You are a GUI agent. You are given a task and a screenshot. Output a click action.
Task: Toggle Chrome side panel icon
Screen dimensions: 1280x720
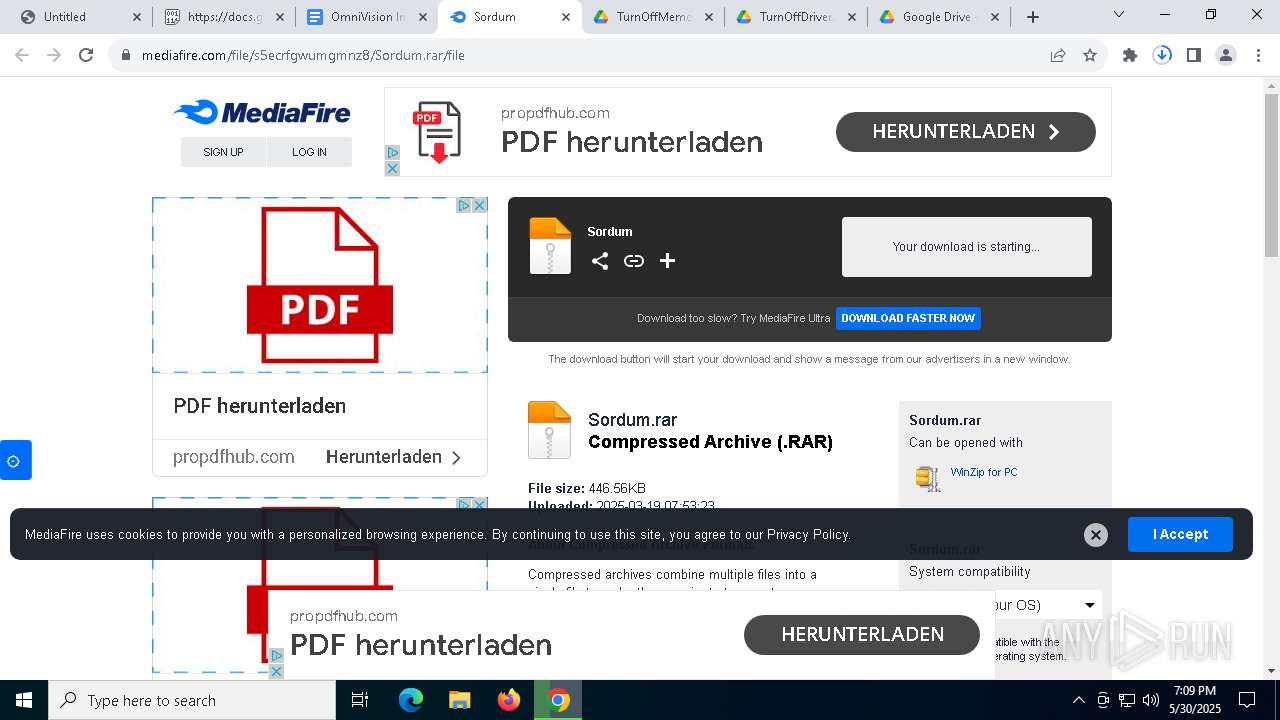point(1194,55)
